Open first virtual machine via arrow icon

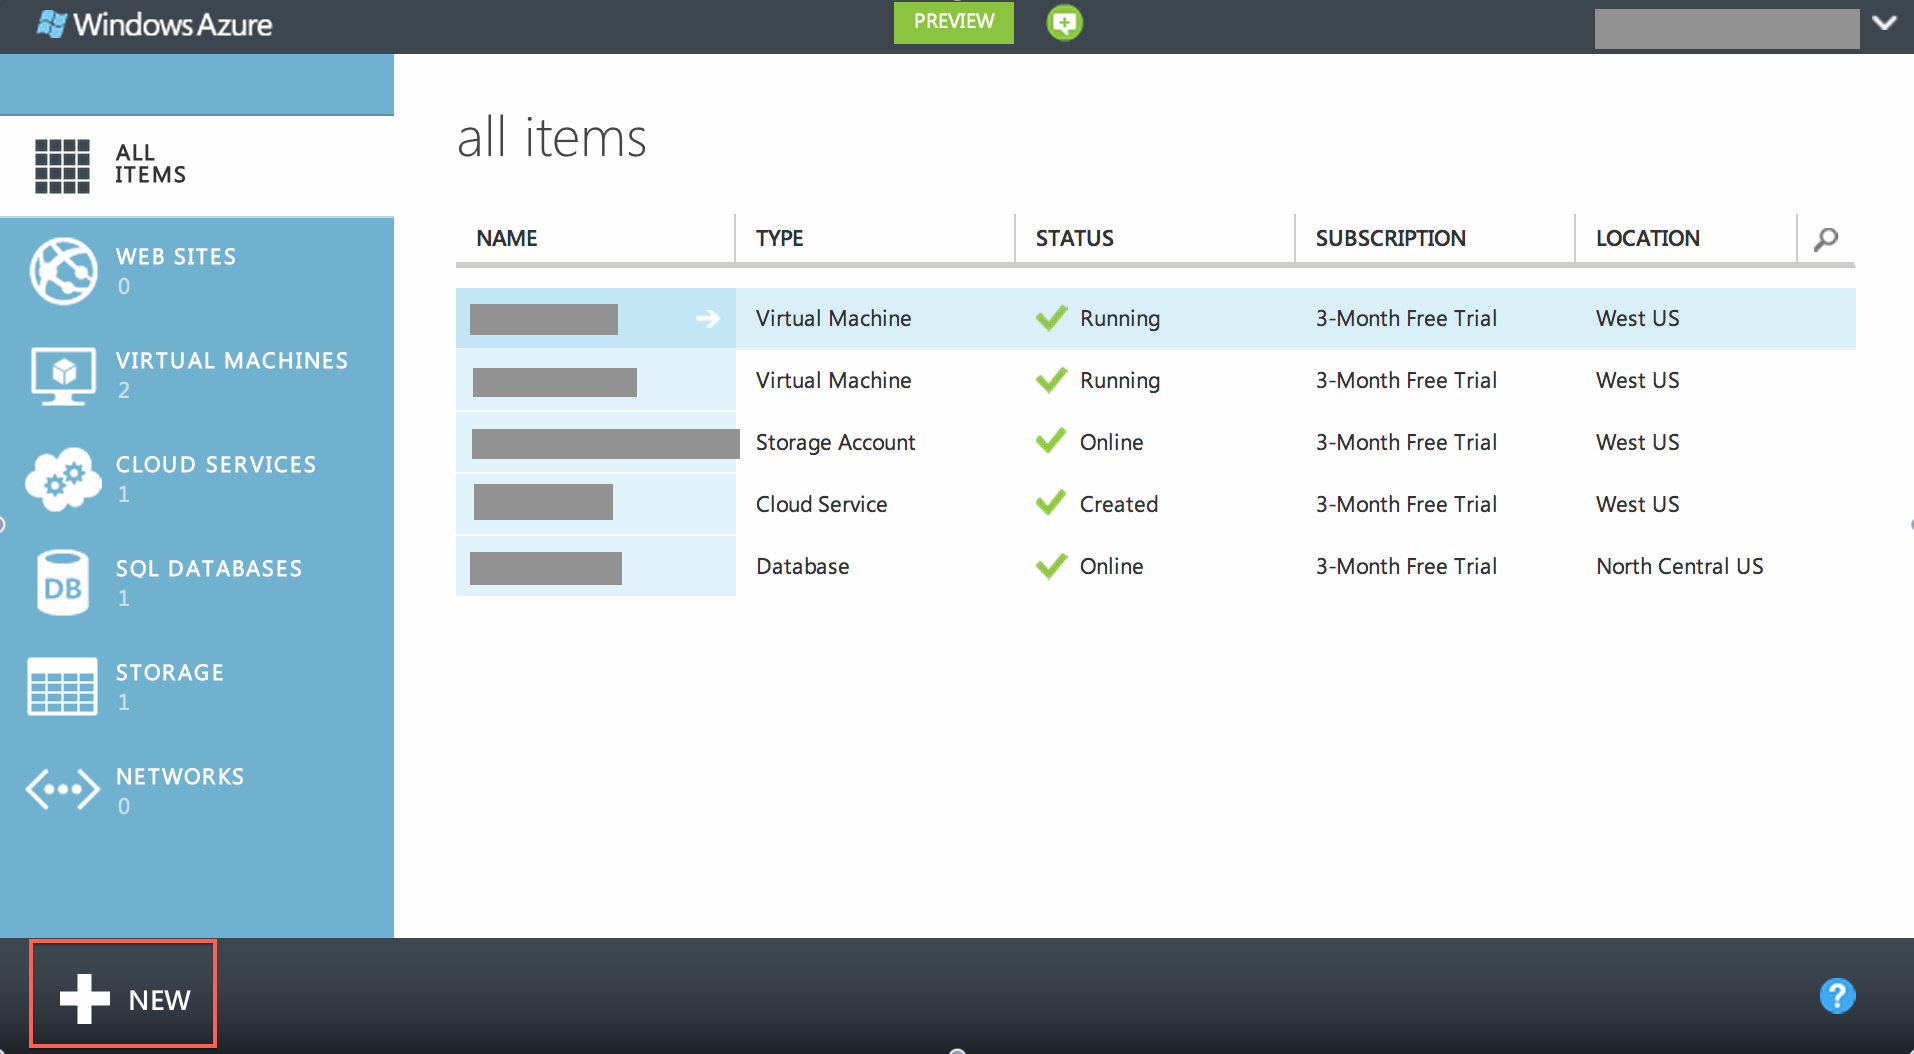pos(708,318)
